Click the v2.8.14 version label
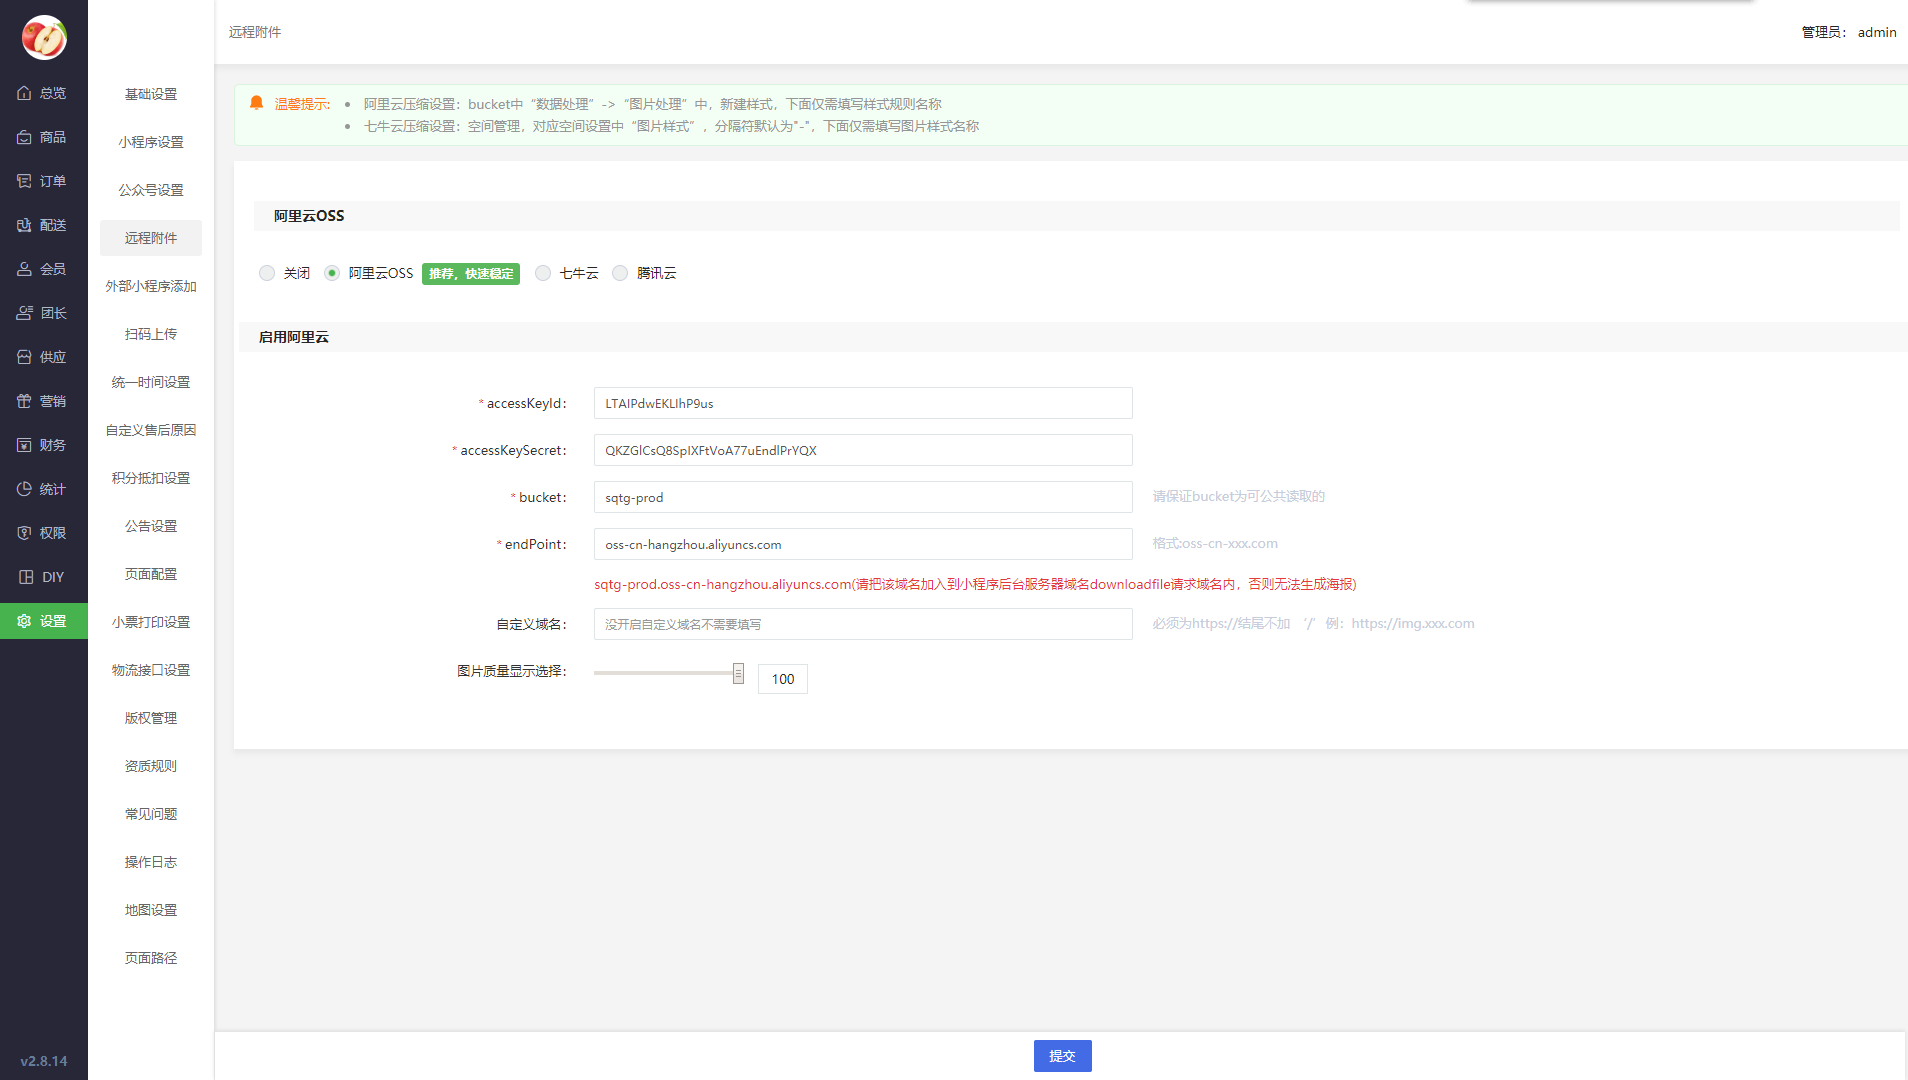Image resolution: width=1908 pixels, height=1080 pixels. coord(44,1061)
